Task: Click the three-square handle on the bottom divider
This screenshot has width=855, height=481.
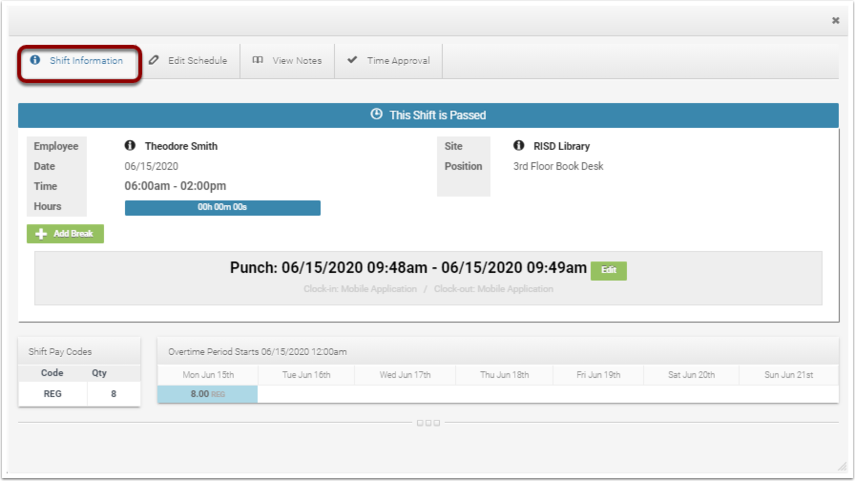Action: 428,423
